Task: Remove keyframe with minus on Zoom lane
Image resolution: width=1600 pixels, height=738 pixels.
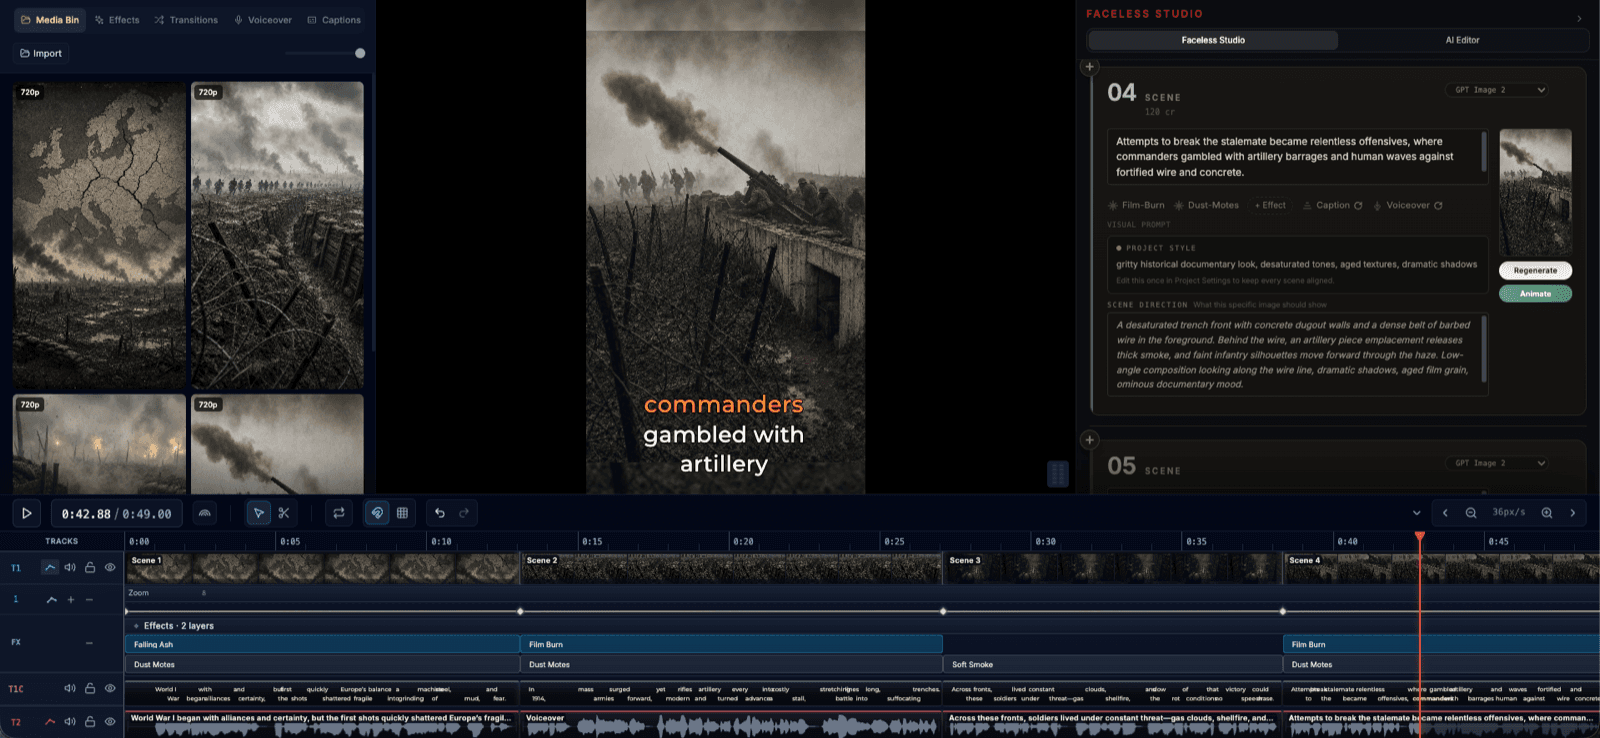Action: (x=89, y=600)
